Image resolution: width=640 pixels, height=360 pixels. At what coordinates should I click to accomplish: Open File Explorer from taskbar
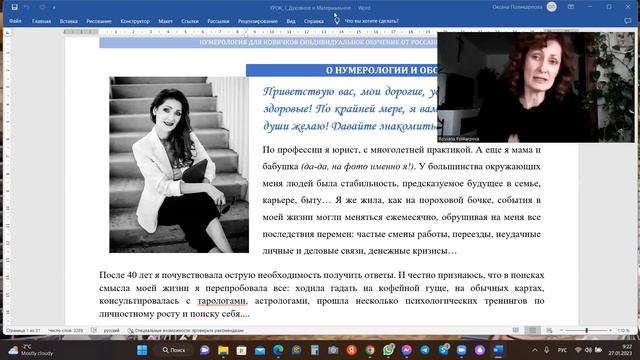[x=223, y=350]
